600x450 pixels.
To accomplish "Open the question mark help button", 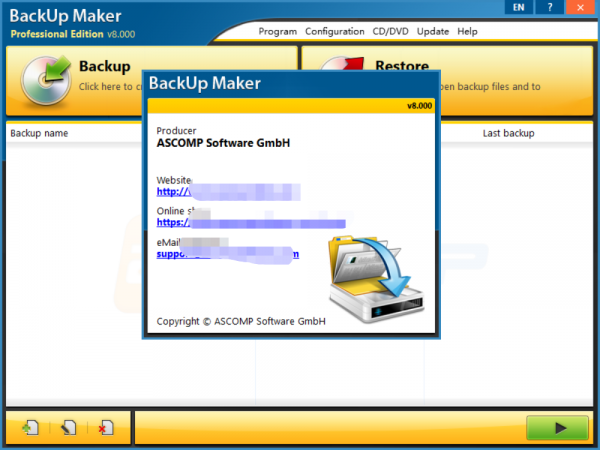I will [x=548, y=7].
